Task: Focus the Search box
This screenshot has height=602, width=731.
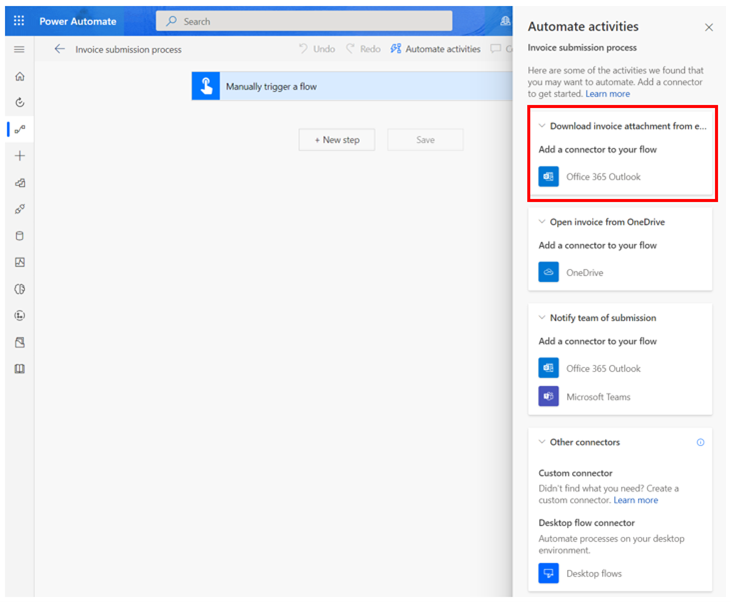Action: [304, 21]
